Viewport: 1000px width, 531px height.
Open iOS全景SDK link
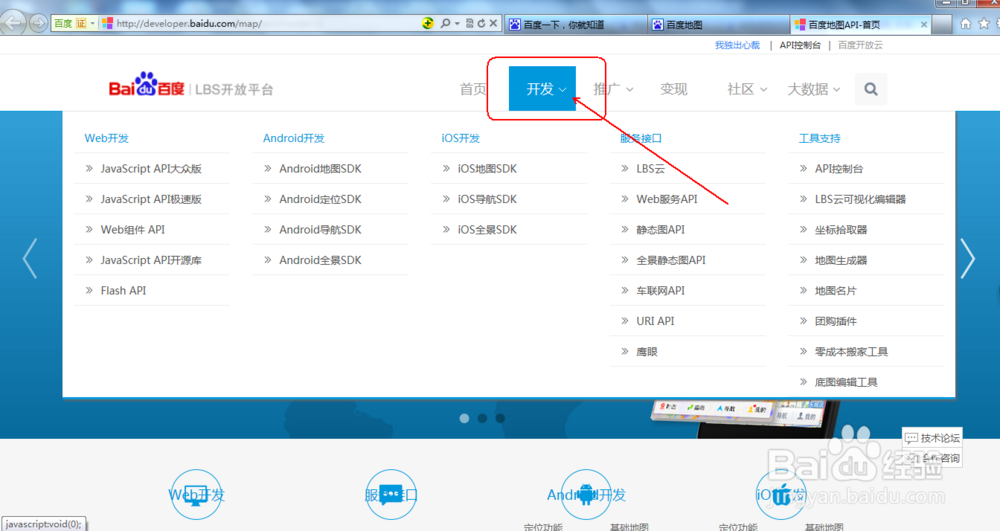pos(487,229)
